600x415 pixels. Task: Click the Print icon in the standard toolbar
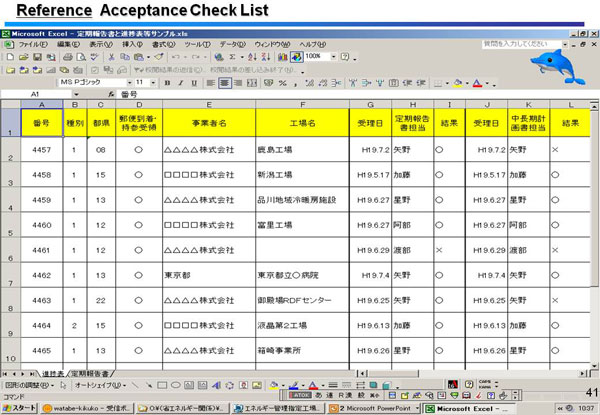coord(68,57)
